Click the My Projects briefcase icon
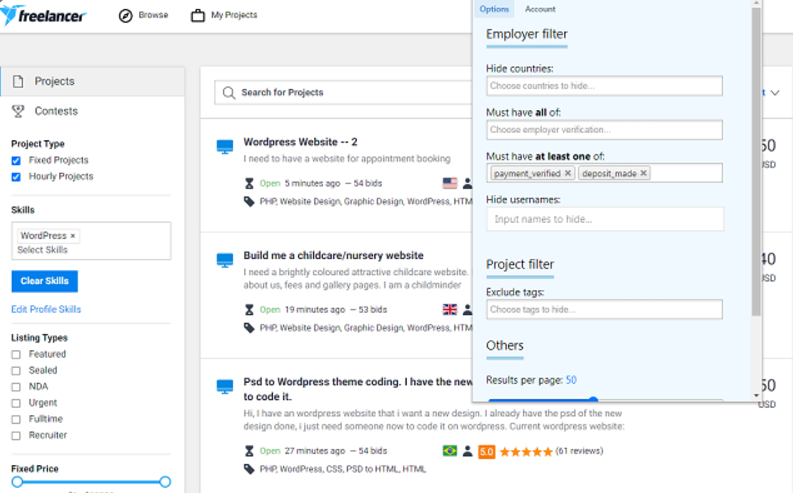793x493 pixels. [x=198, y=16]
